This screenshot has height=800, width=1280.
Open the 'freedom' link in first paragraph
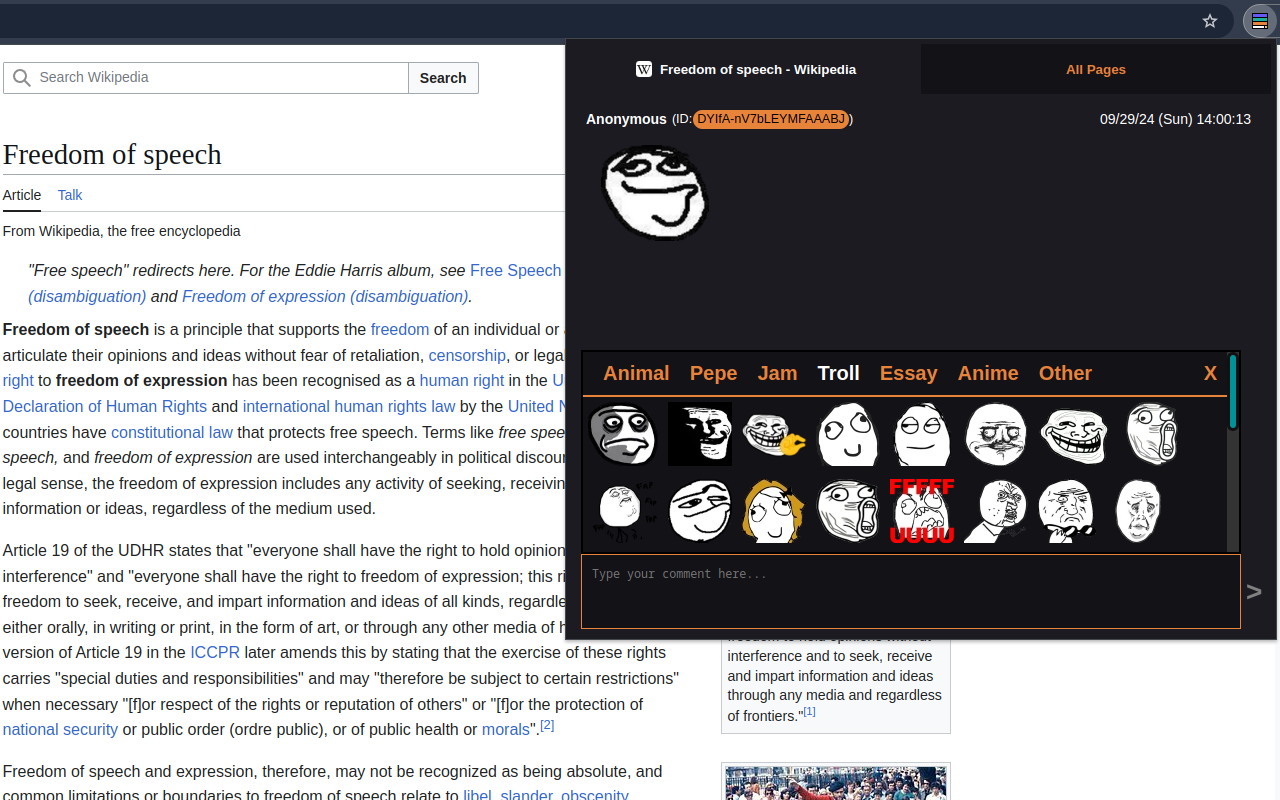[x=400, y=329]
